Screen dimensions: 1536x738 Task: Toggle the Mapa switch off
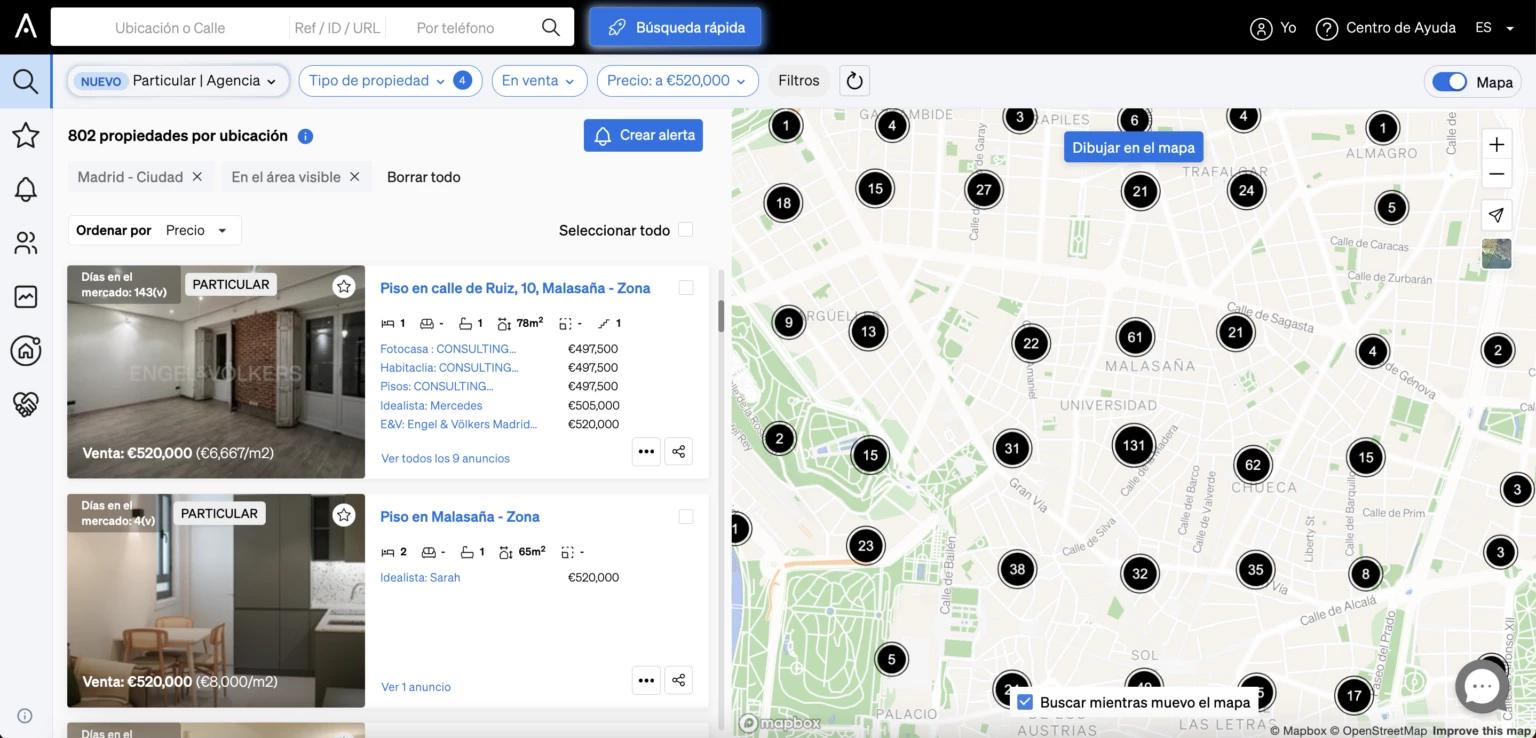coord(1449,82)
